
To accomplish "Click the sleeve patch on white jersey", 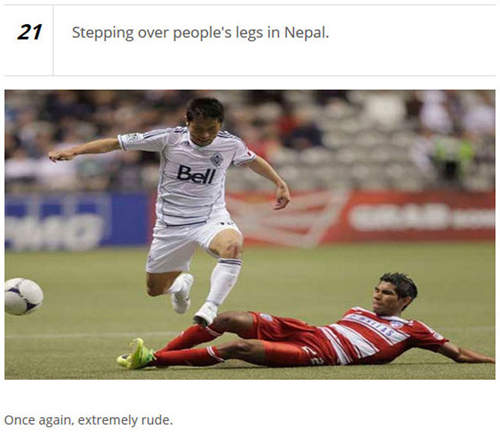I will (133, 138).
